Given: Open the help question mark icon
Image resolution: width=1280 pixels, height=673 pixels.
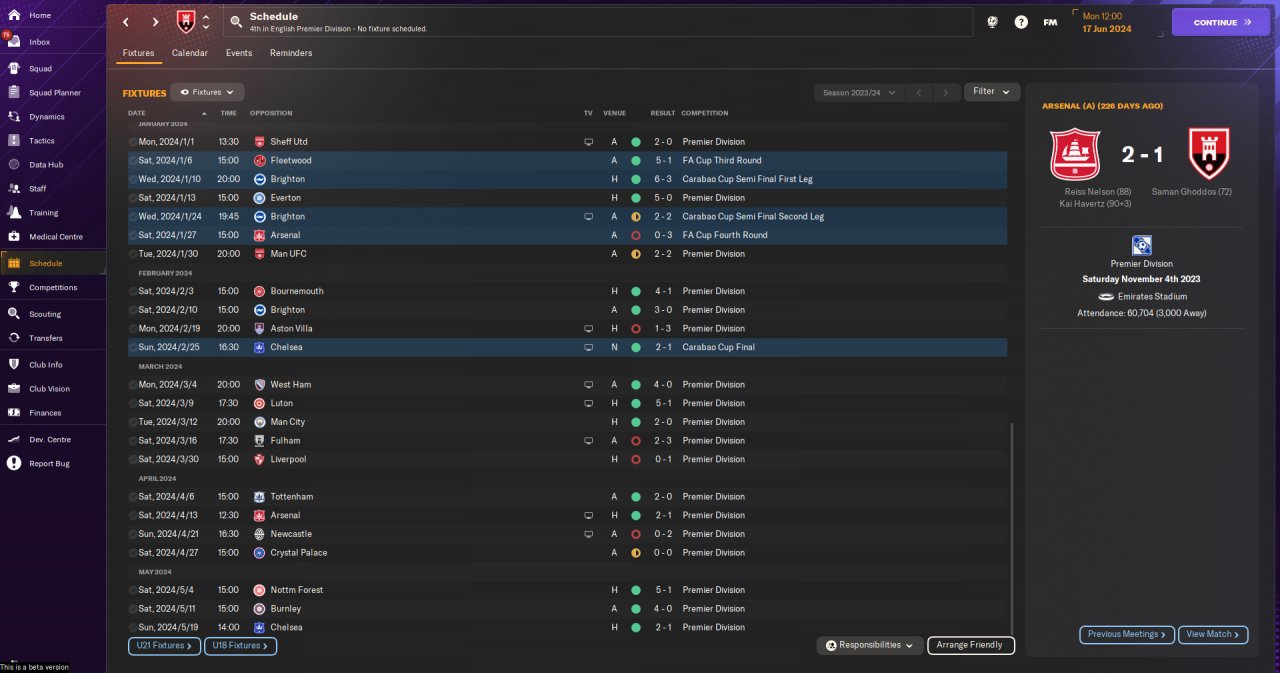Looking at the screenshot, I should coord(1021,22).
